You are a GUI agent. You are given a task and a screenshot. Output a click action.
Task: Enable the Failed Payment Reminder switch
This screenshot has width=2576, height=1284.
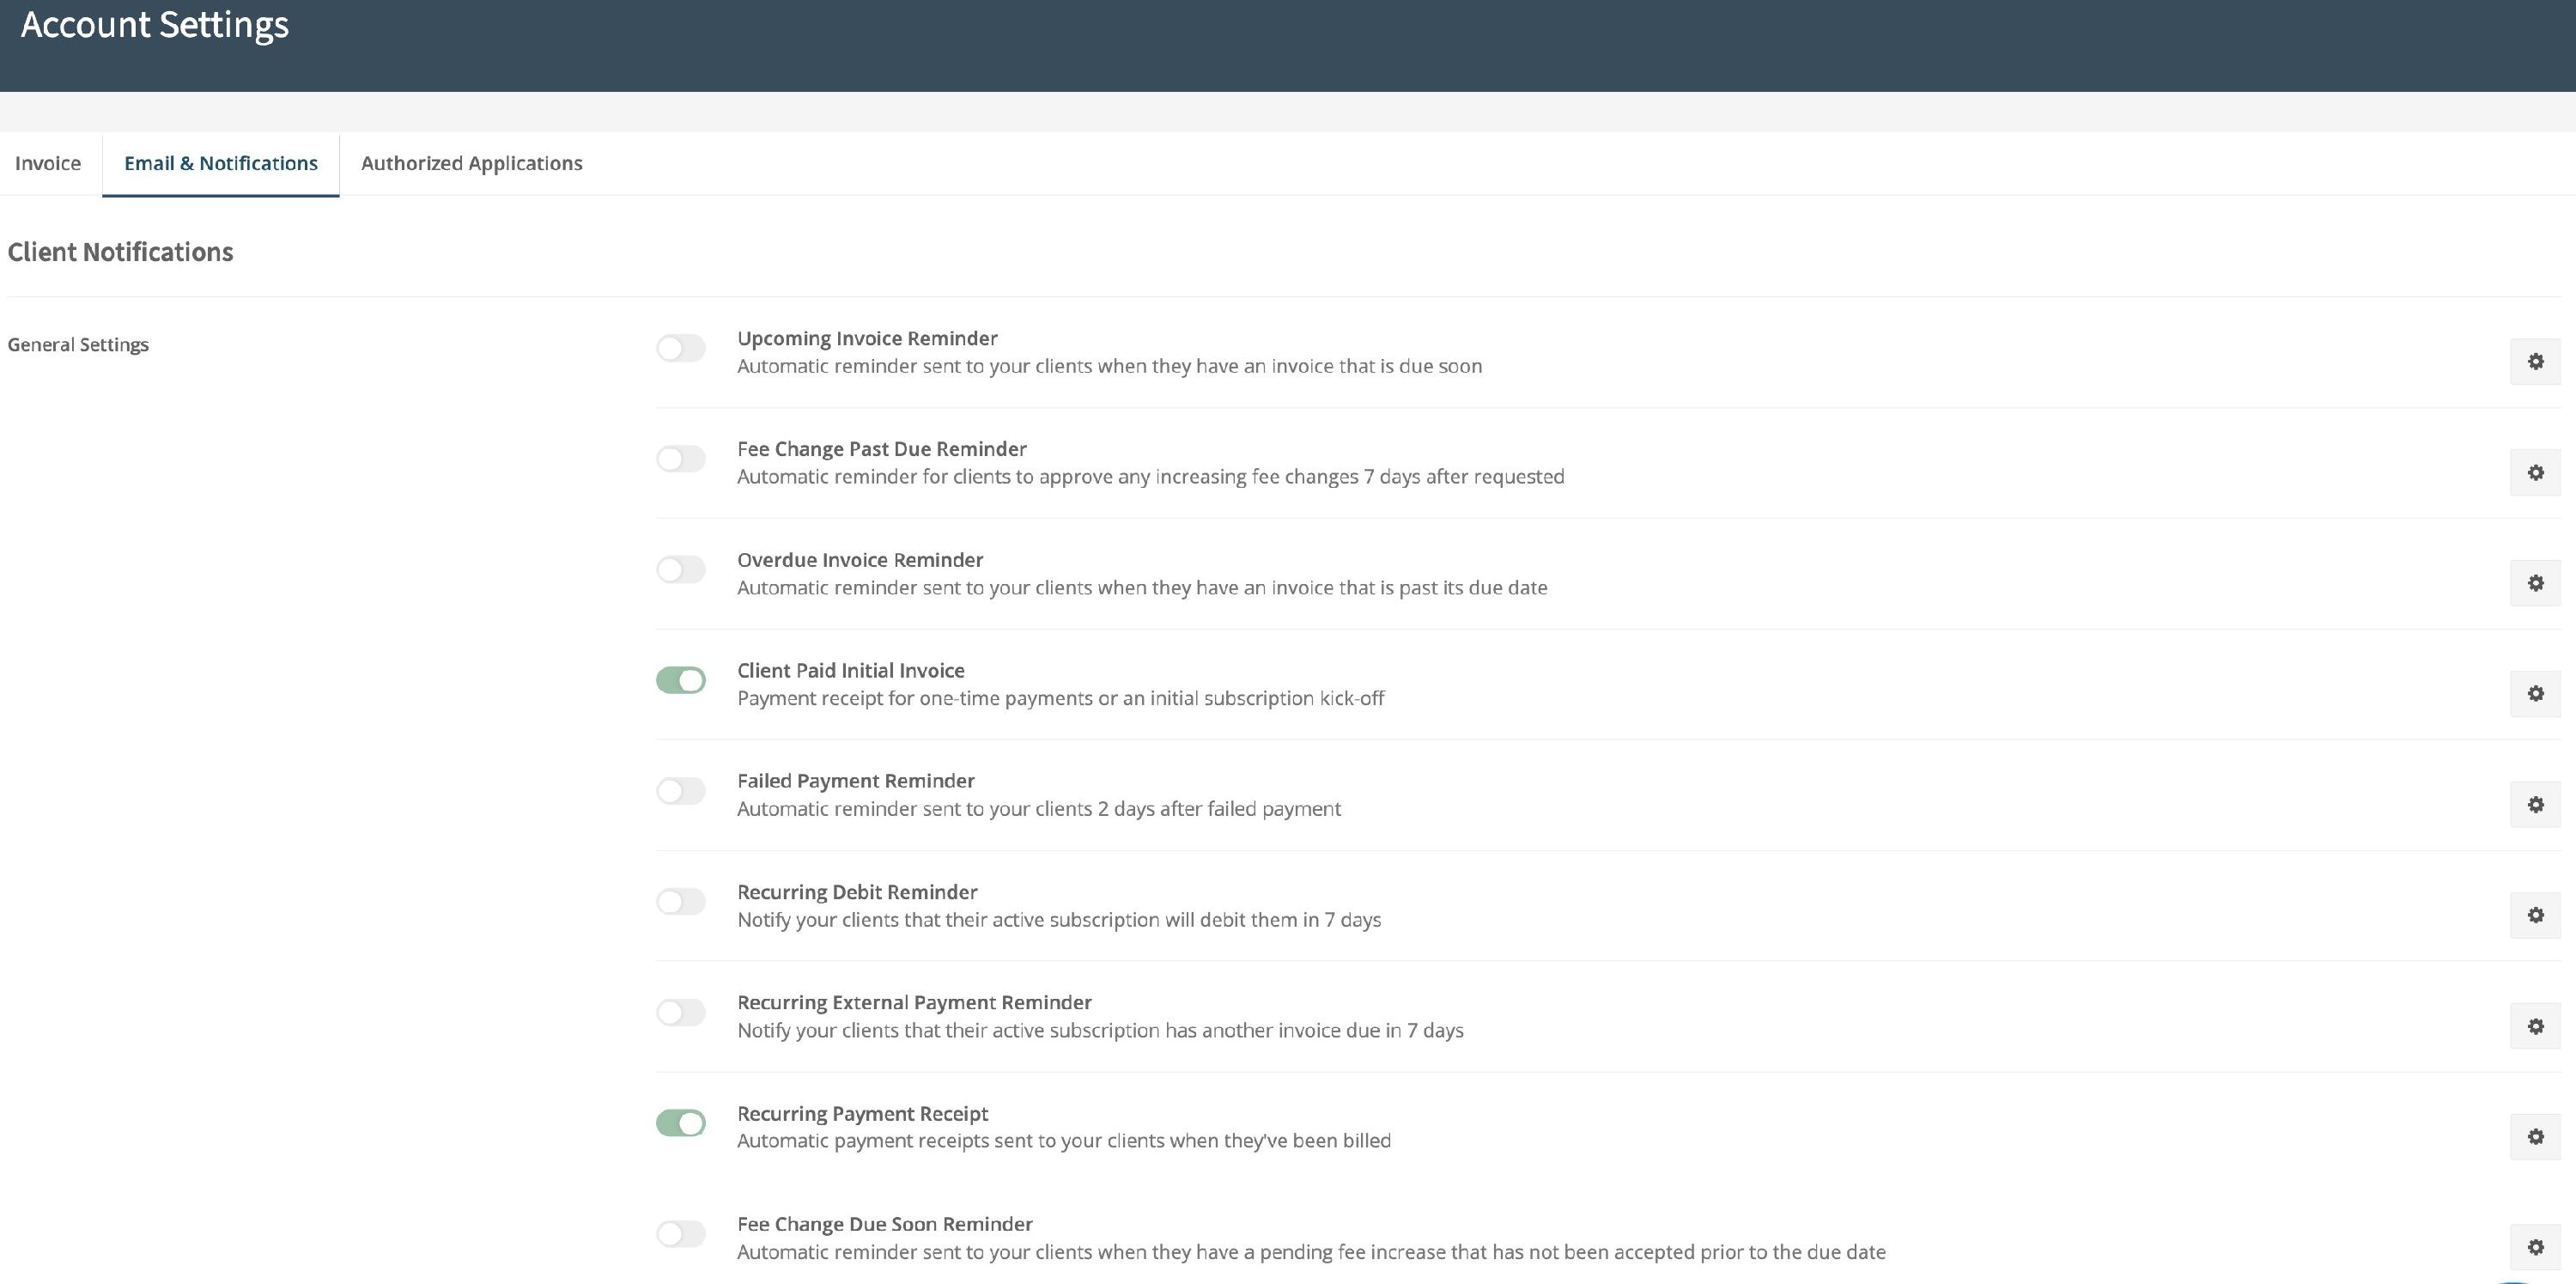click(681, 791)
